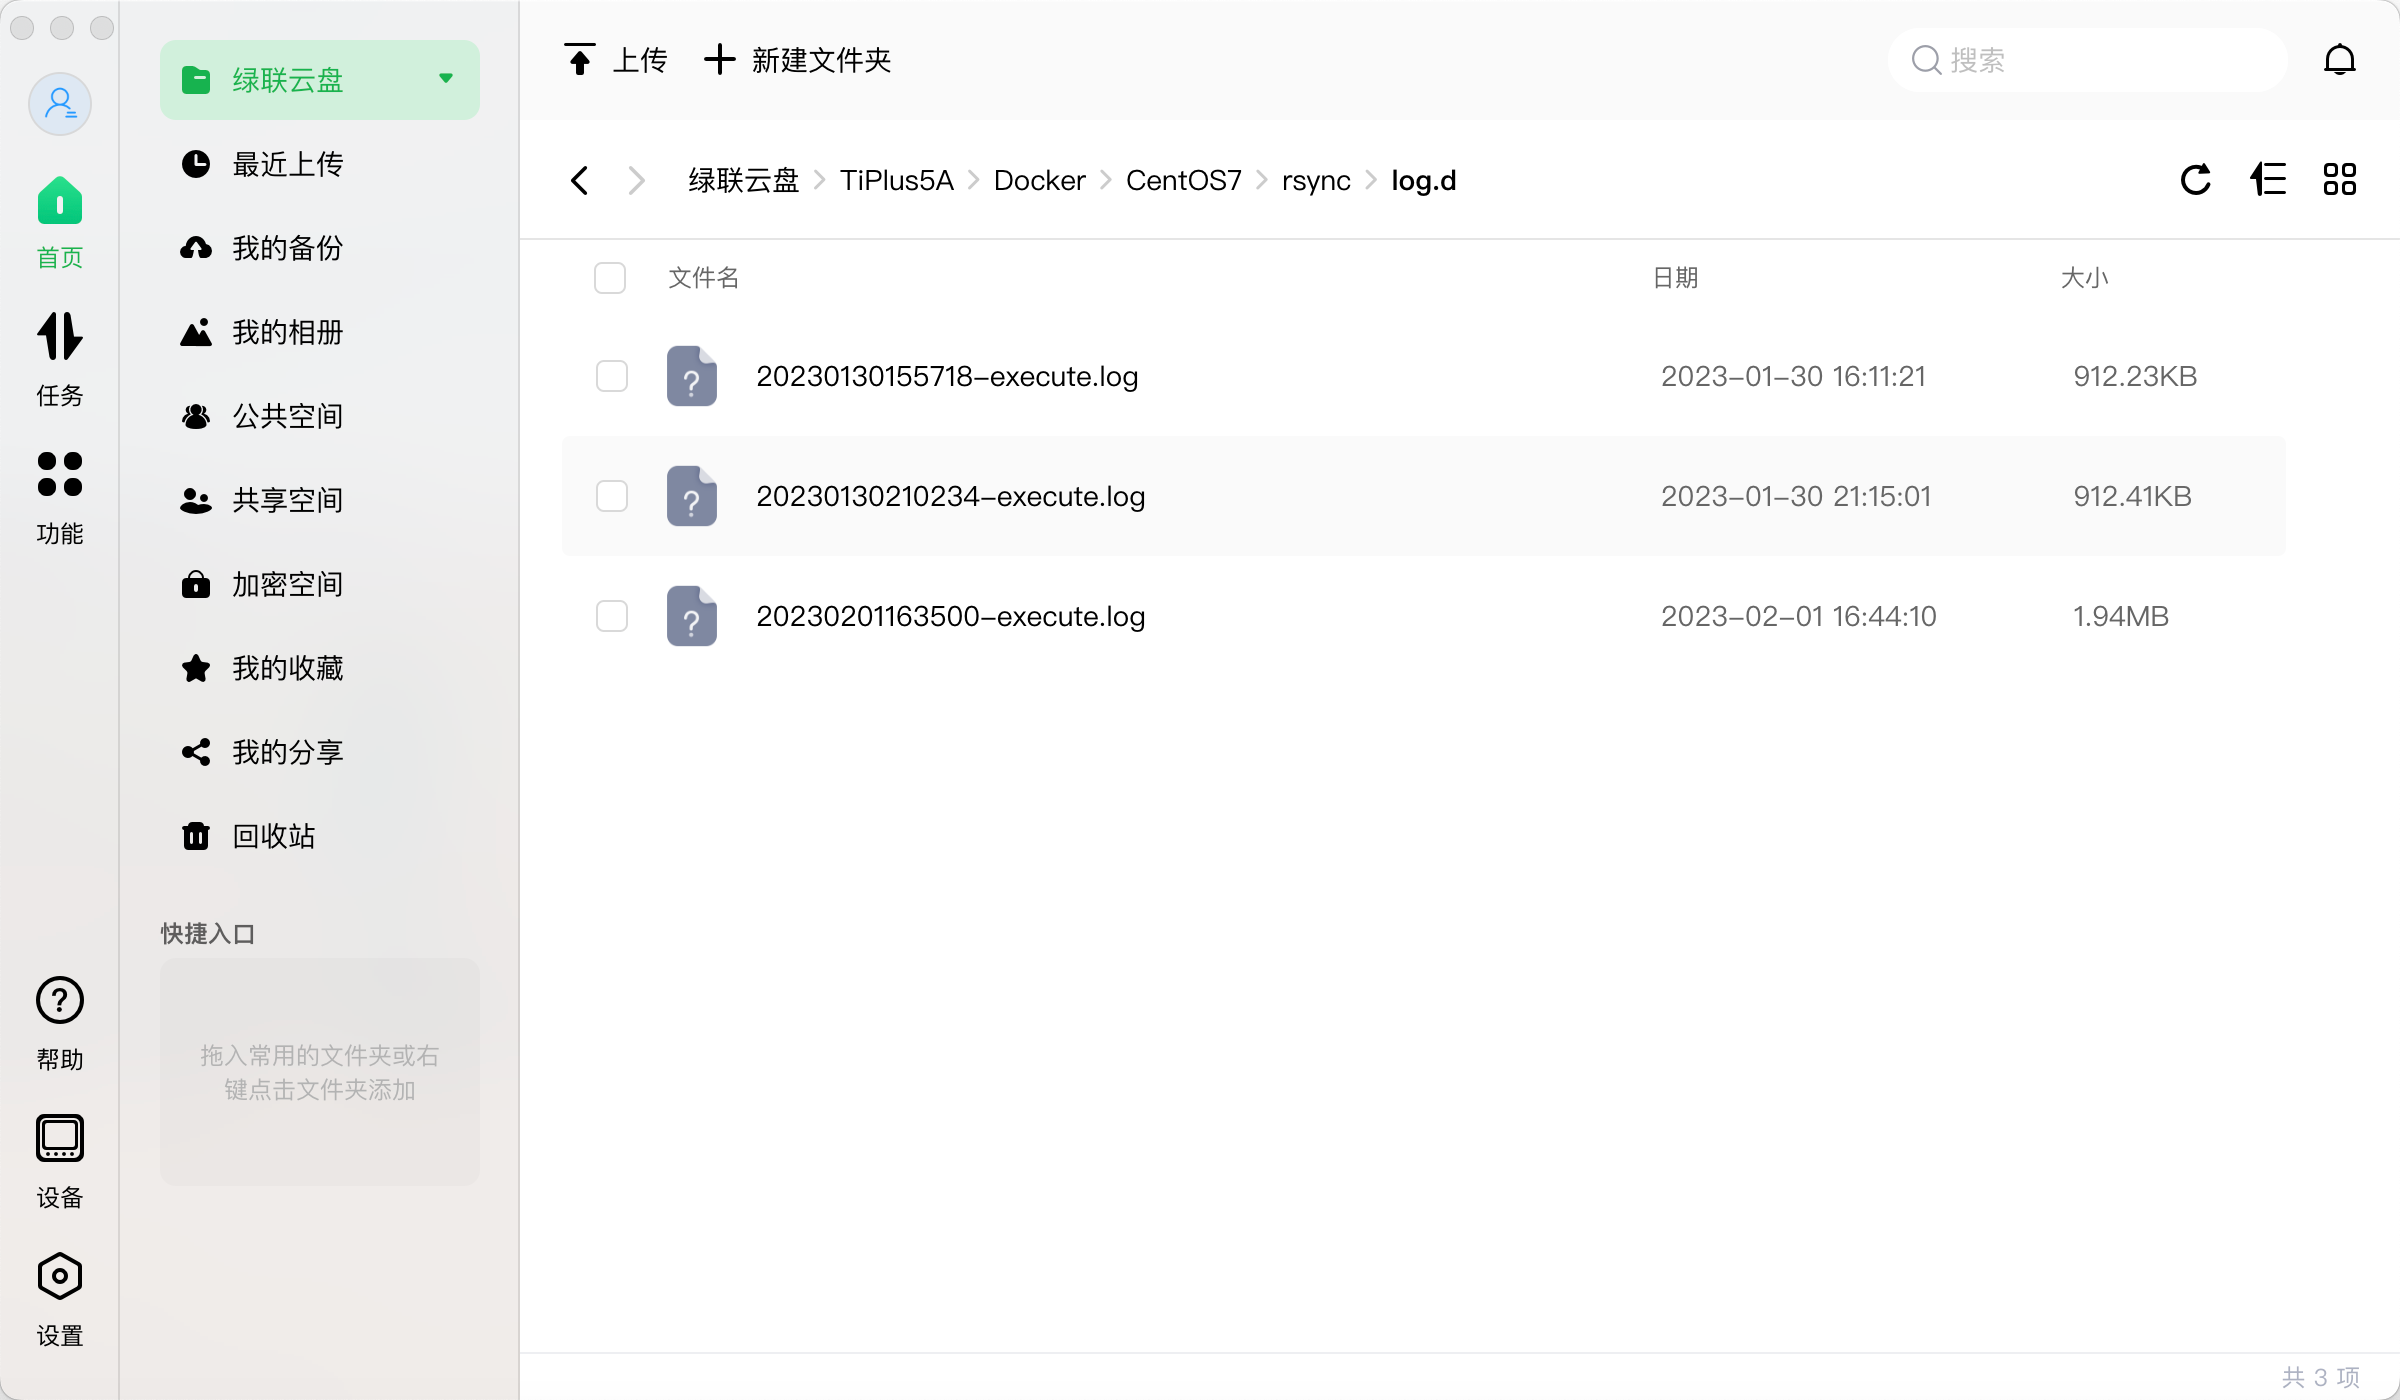Expand the 绿联云盘 dropdown arrow
The image size is (2400, 1400).
pos(446,79)
